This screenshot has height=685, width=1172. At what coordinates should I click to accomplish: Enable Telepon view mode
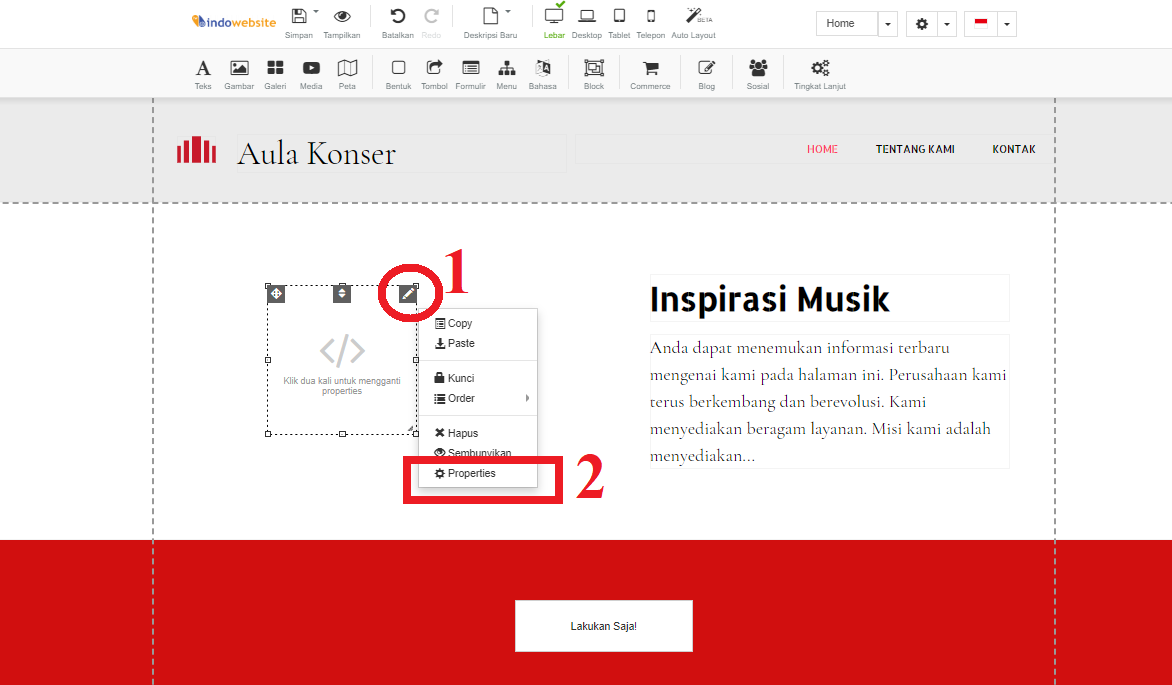click(650, 18)
